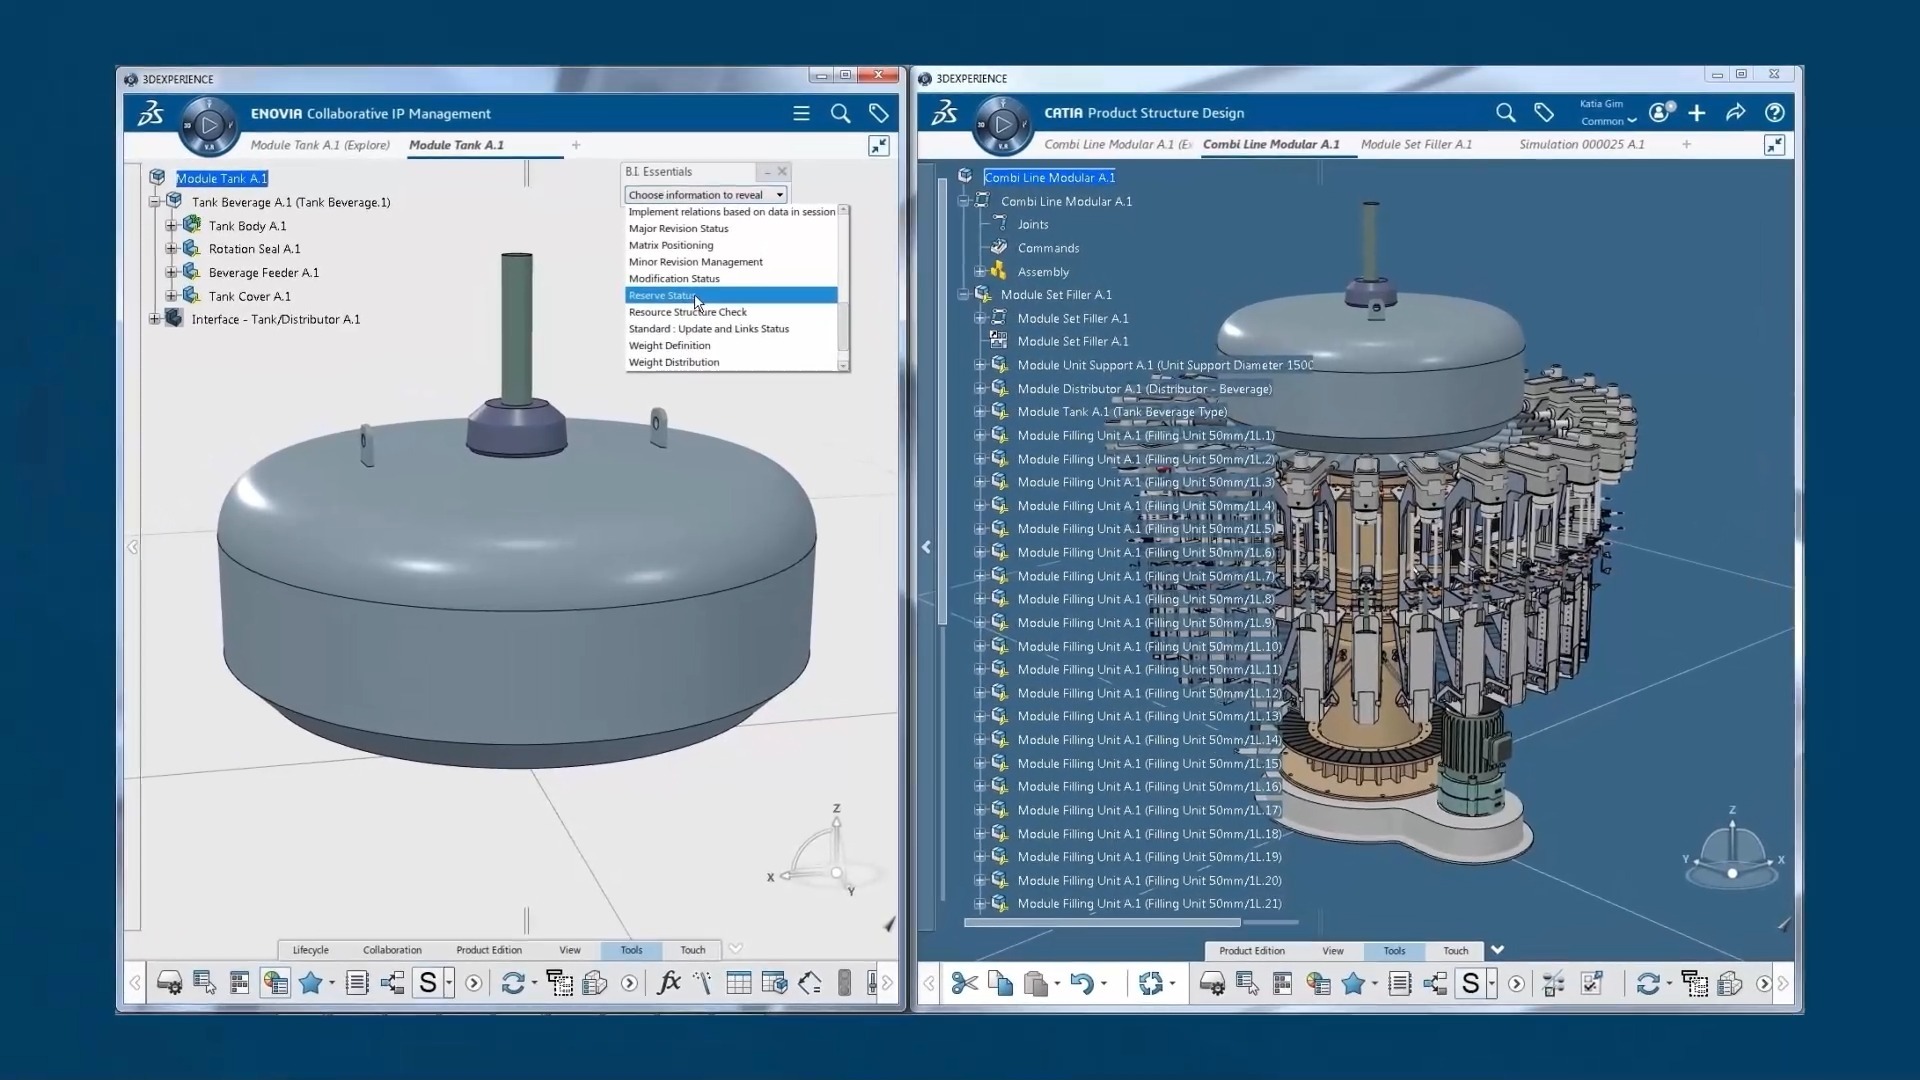Open the Simulation 000025 A.1 tab
Image resolution: width=1920 pixels, height=1080 pixels.
[x=1581, y=144]
